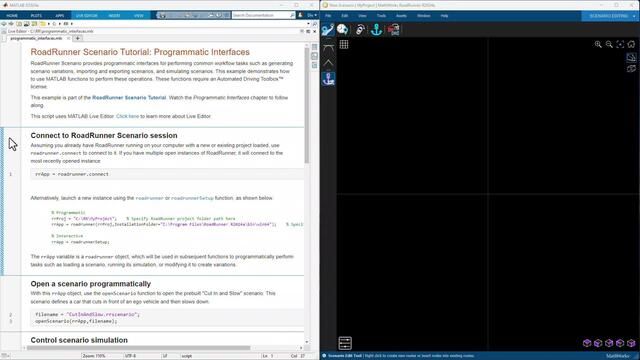The width and height of the screenshot is (640, 360).
Task: Click the third purple cube view icon
Action: point(609,343)
